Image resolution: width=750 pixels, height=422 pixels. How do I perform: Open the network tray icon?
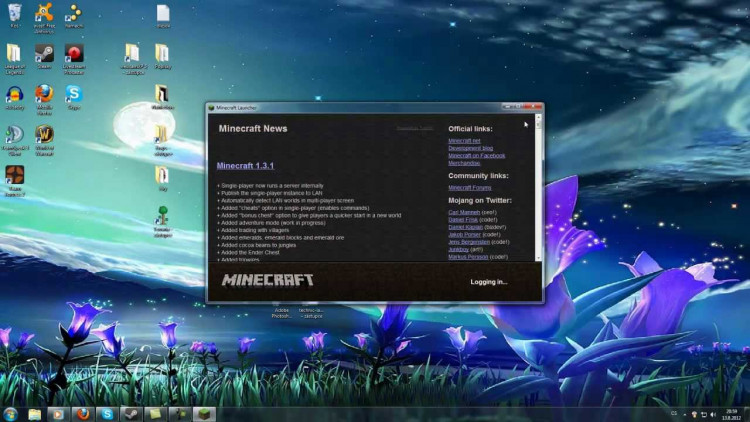pyautogui.click(x=704, y=414)
